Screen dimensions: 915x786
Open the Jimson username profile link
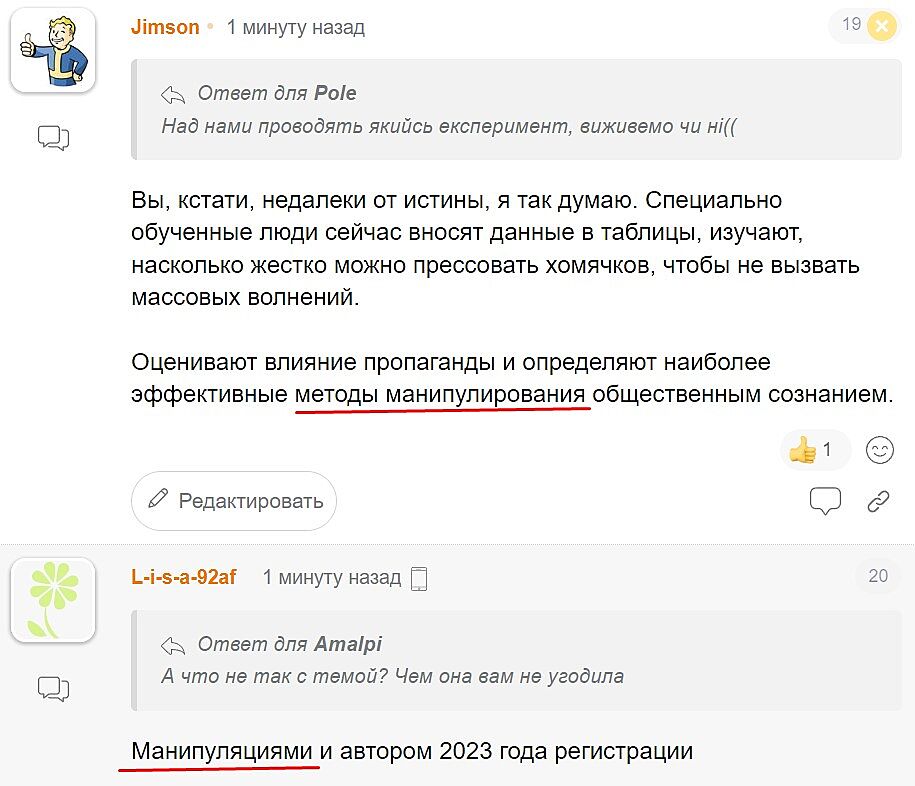pyautogui.click(x=165, y=28)
